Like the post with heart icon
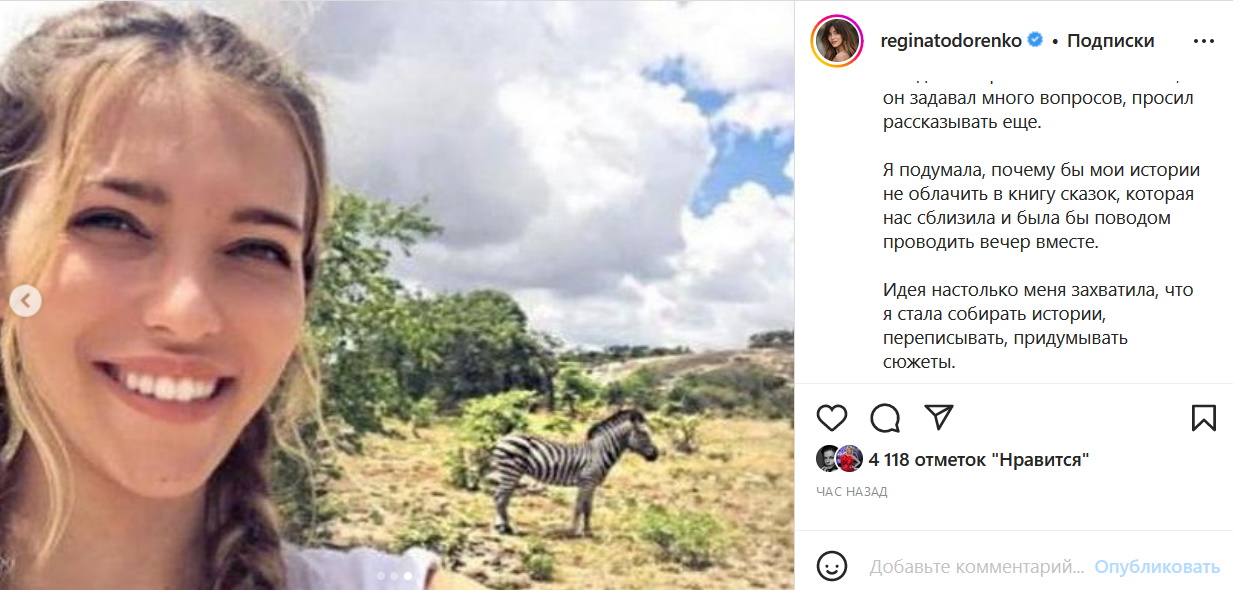This screenshot has height=590, width=1233. coord(832,417)
